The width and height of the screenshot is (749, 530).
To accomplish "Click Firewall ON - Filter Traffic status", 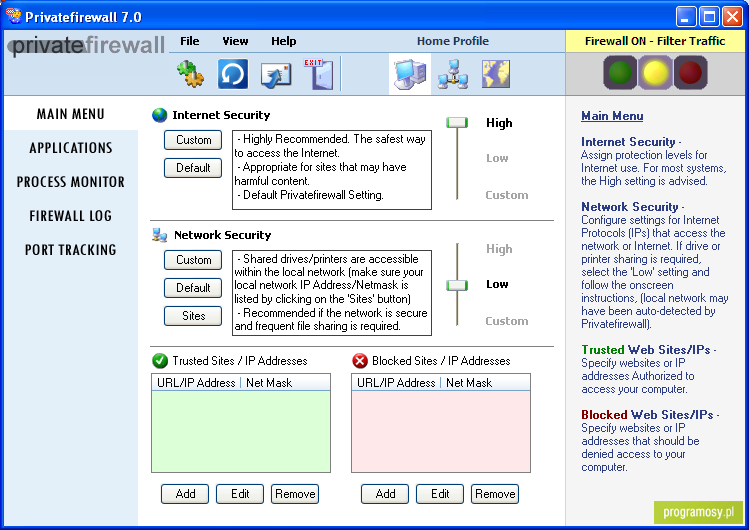I will [x=655, y=41].
